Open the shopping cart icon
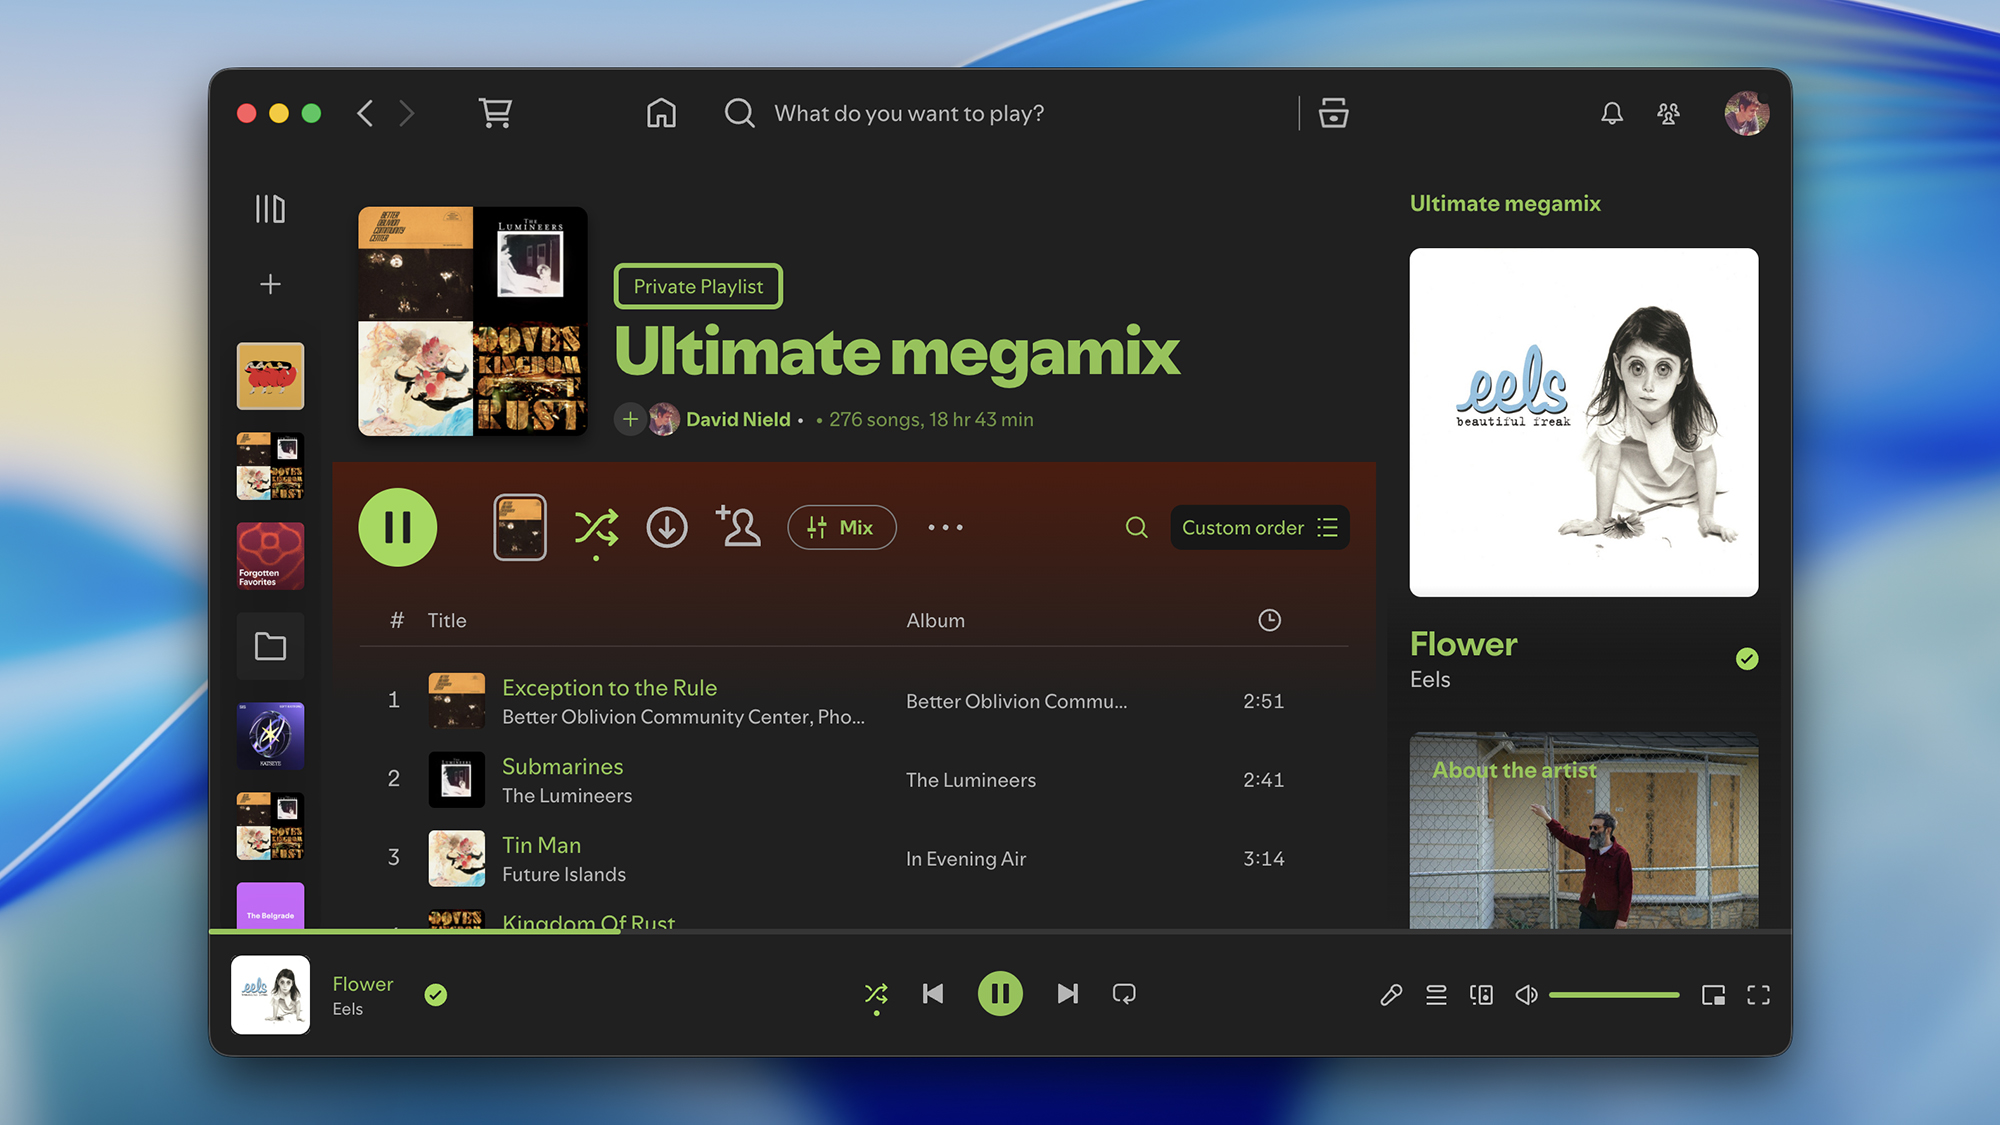Image resolution: width=2000 pixels, height=1125 pixels. [496, 113]
